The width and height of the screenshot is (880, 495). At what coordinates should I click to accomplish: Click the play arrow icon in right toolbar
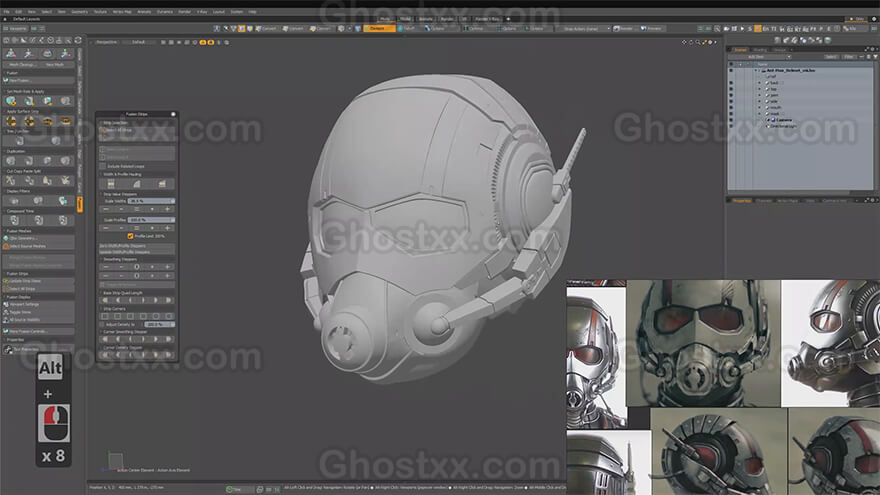tap(742, 28)
